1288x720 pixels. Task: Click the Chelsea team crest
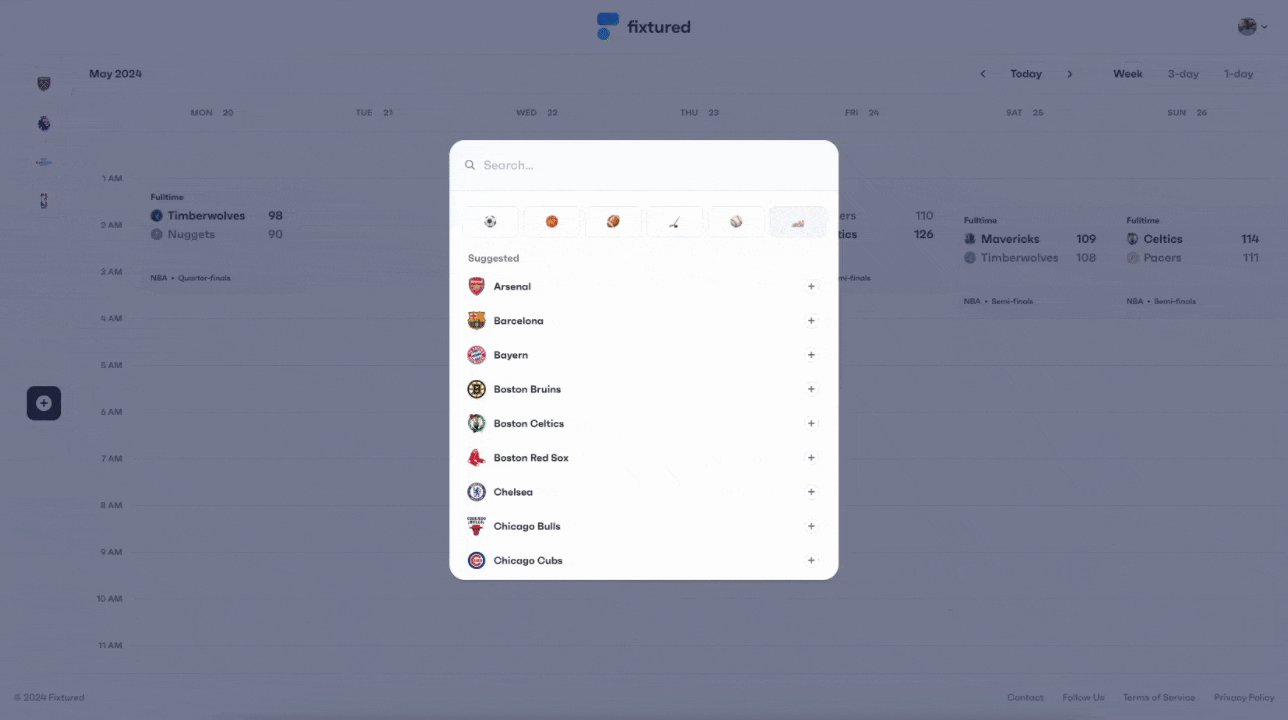477,492
